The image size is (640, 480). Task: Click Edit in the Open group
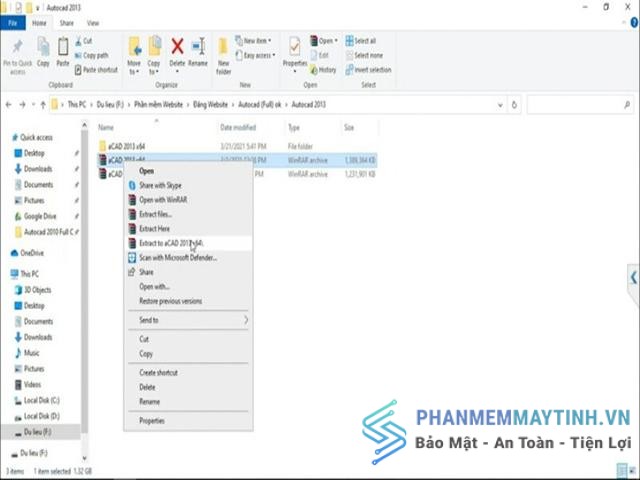[x=320, y=55]
